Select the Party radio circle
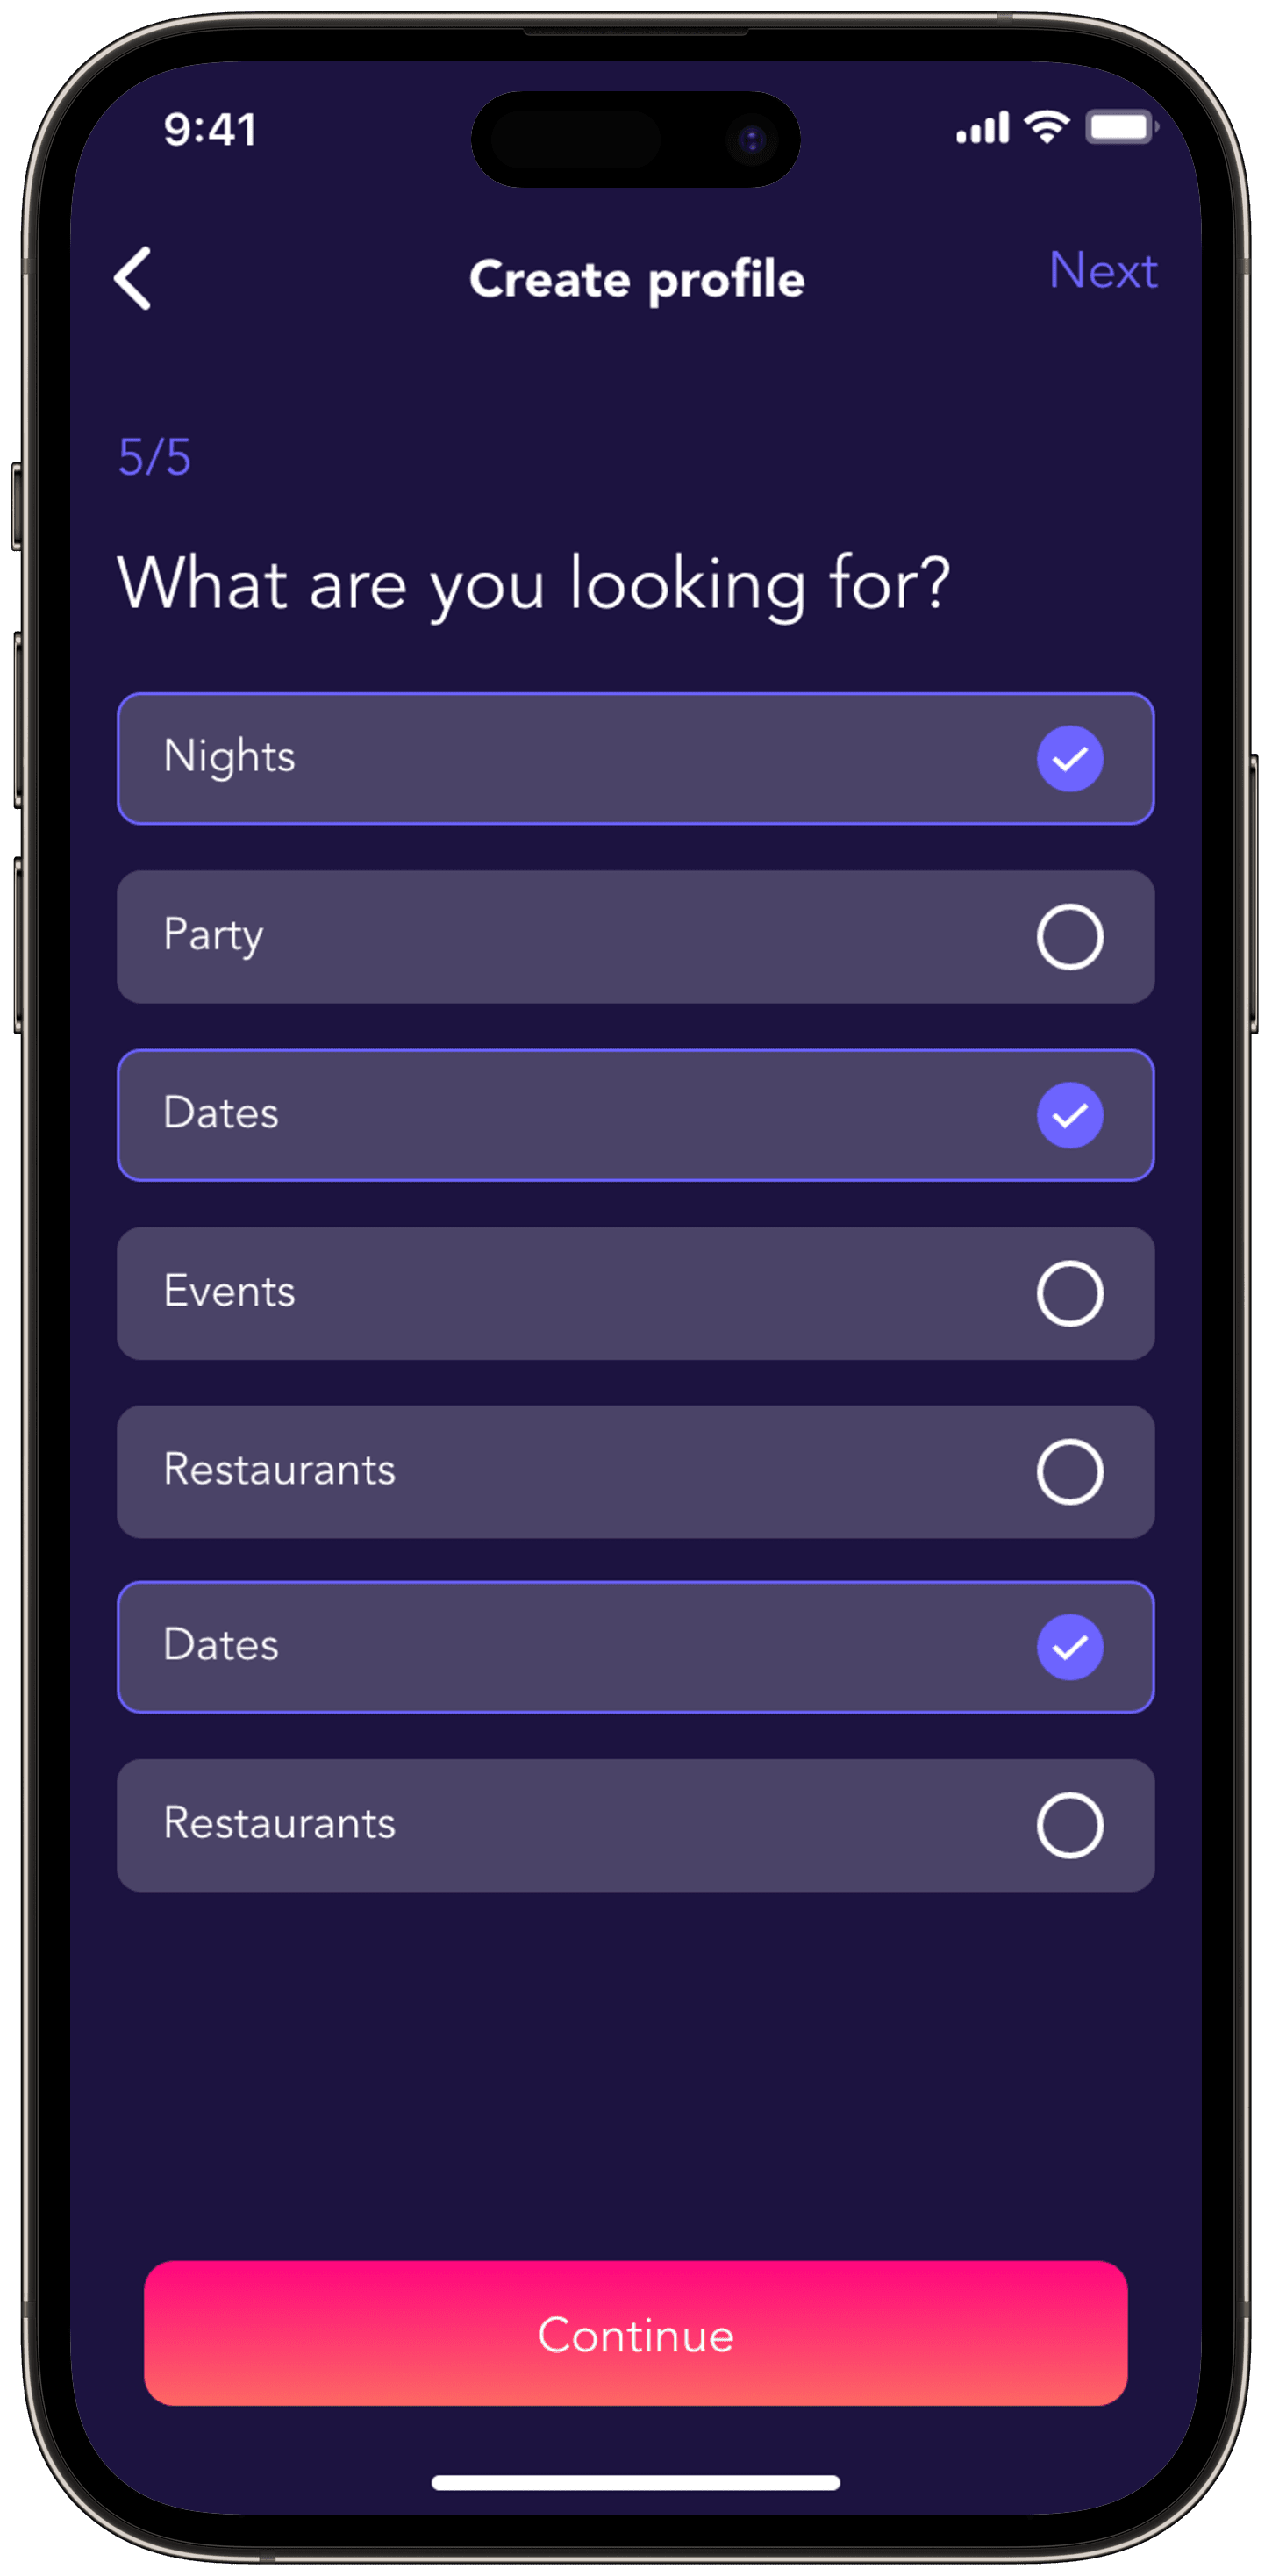The width and height of the screenshot is (1272, 2576). (x=1069, y=937)
